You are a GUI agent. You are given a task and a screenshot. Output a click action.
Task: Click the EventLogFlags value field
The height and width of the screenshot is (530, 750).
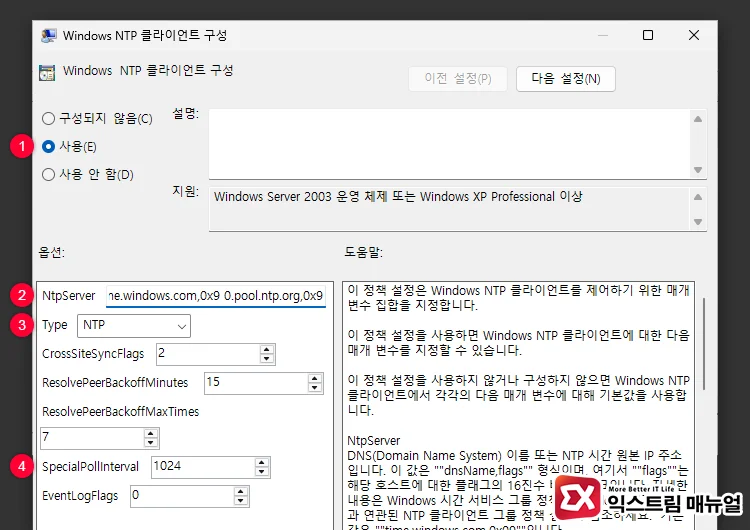[x=182, y=497]
